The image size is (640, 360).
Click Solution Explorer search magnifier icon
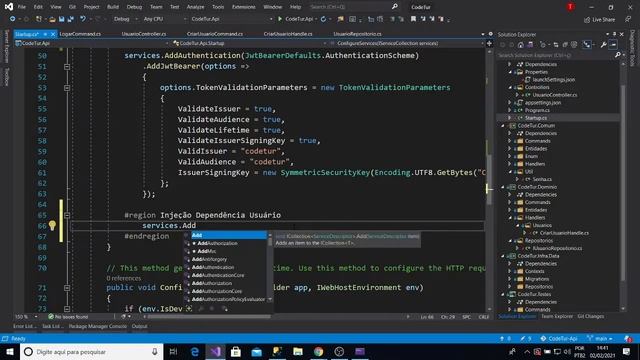pyautogui.click(x=618, y=55)
